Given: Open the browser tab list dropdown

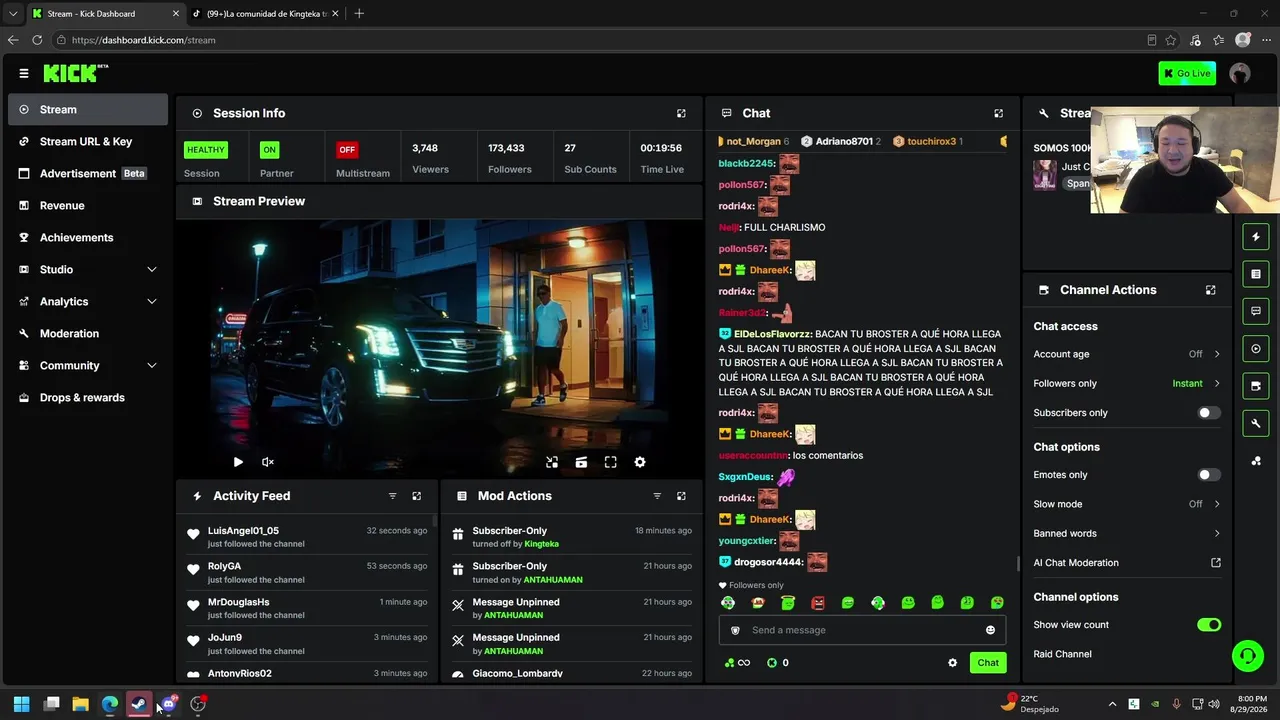Looking at the screenshot, I should (13, 14).
